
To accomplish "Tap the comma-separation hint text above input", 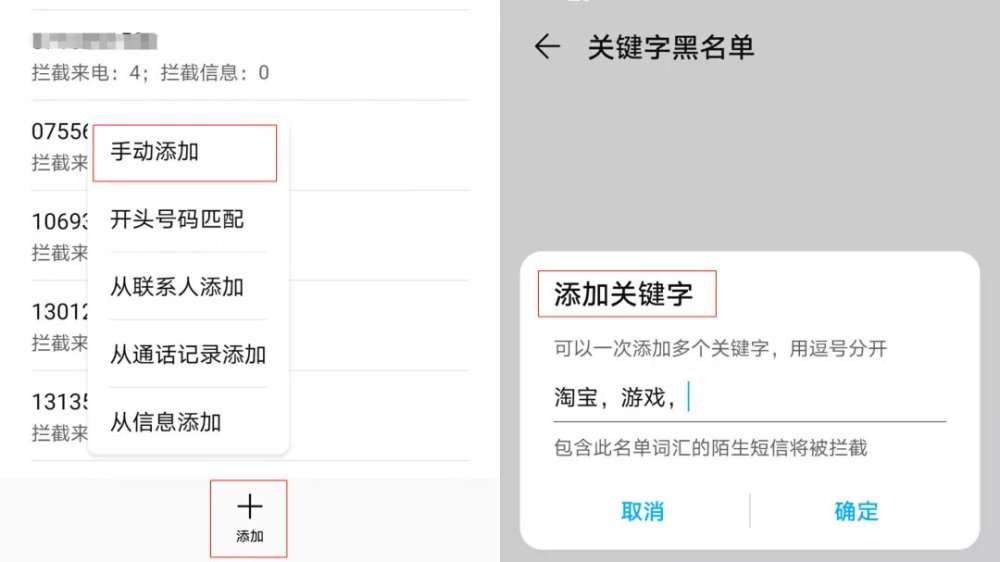I will (721, 349).
